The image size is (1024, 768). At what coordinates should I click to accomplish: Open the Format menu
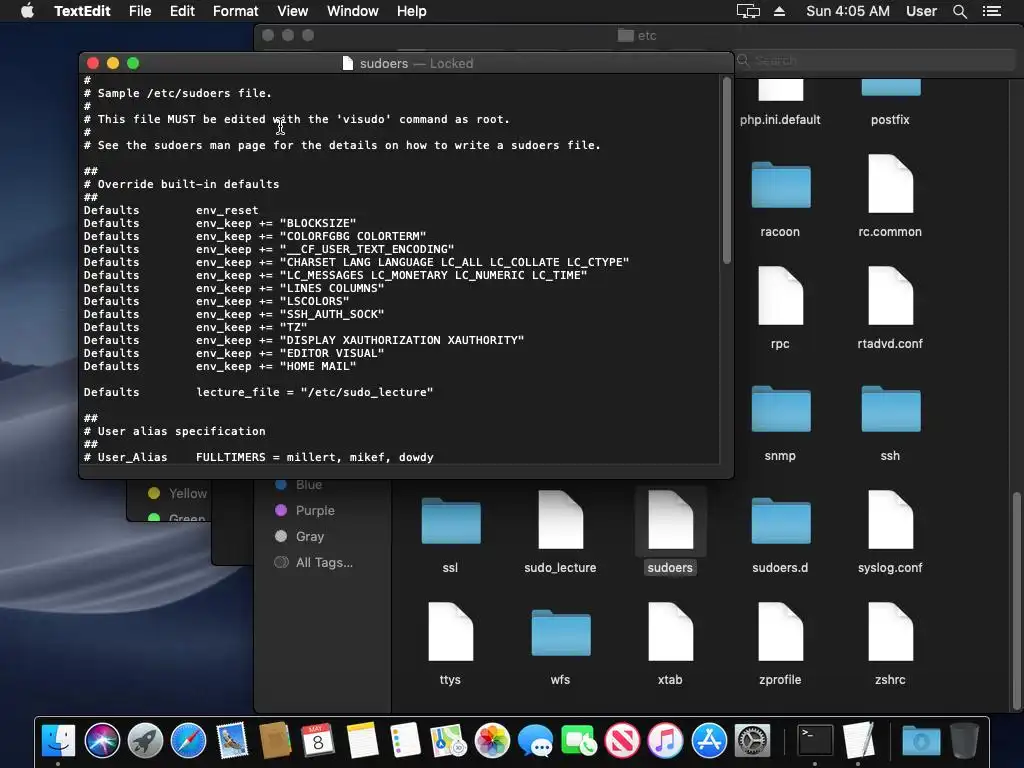[236, 11]
